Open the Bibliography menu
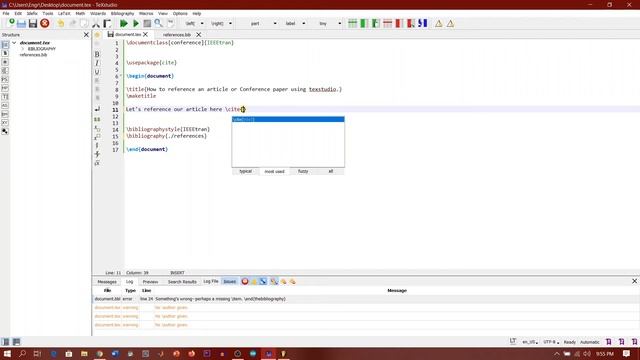This screenshot has height=360, width=640. [x=122, y=13]
